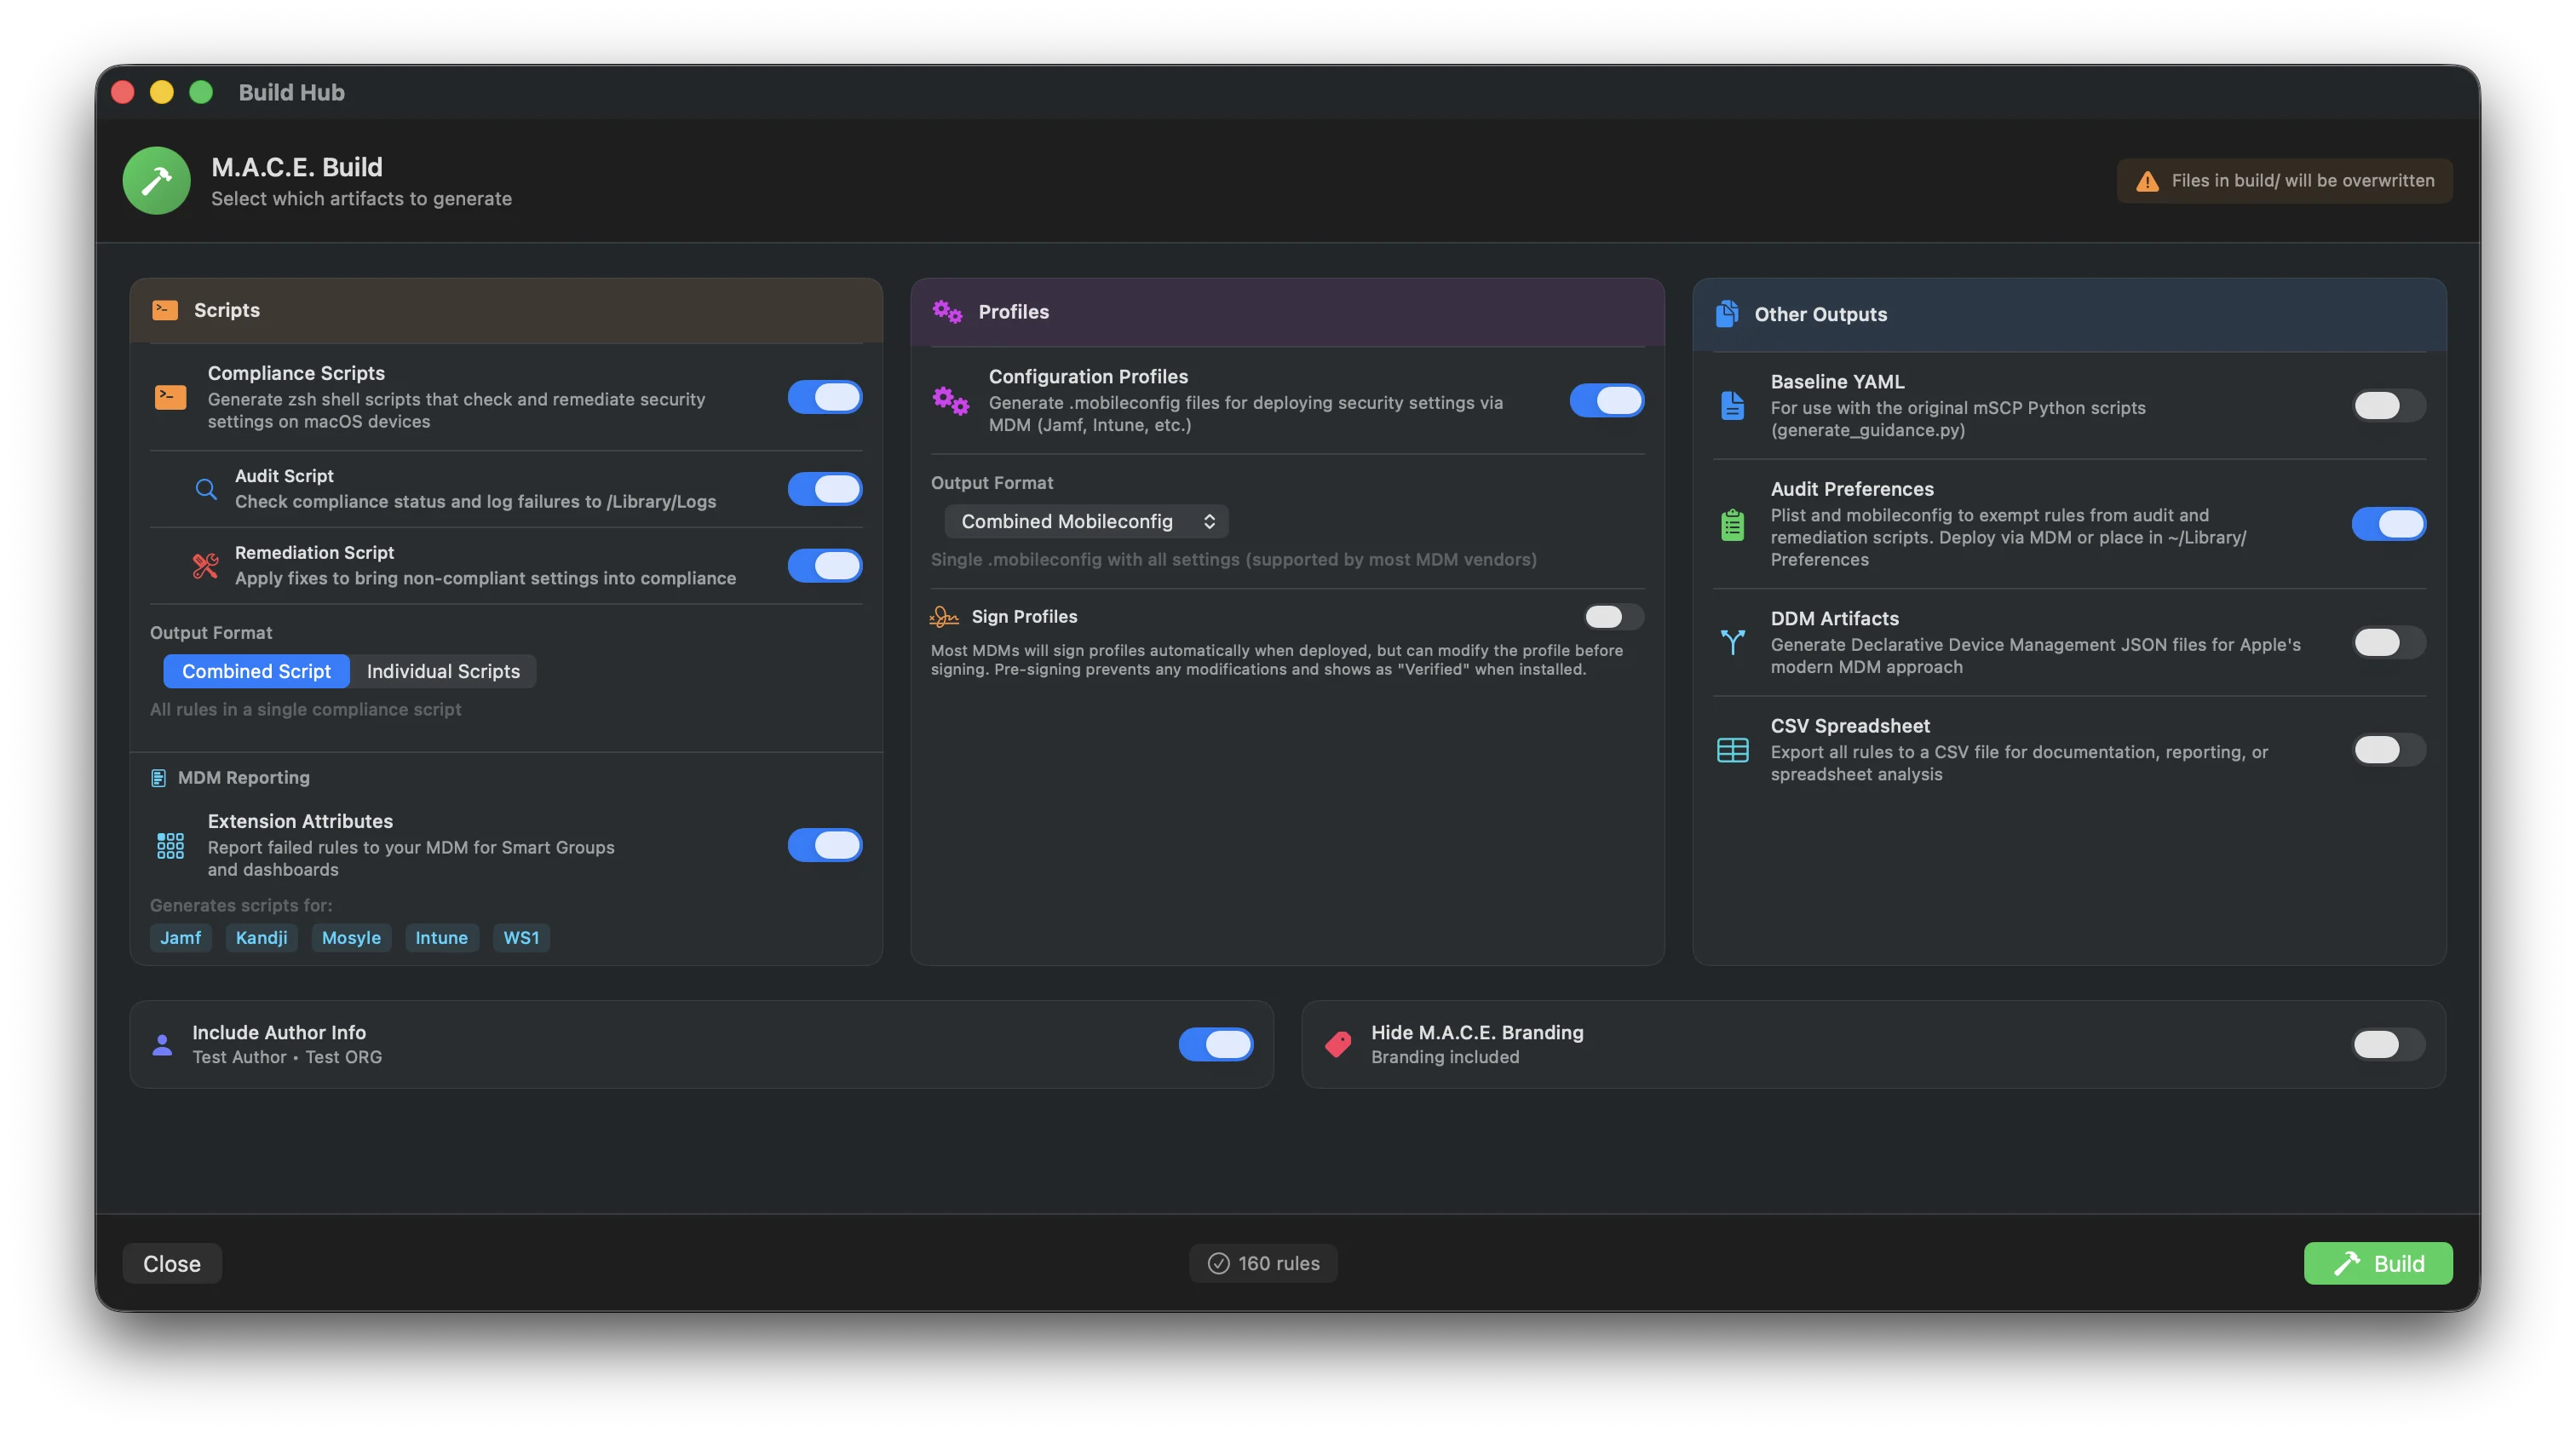
Task: Select the Combined Script segment
Action: (256, 671)
